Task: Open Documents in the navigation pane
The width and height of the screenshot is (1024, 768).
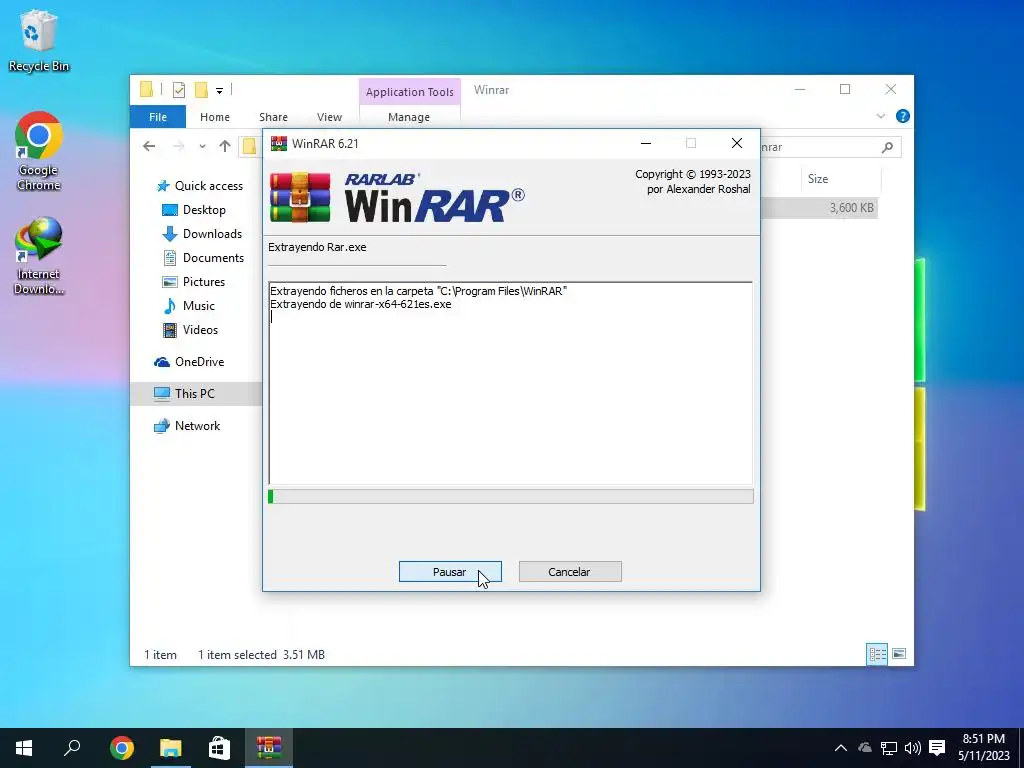Action: [x=203, y=258]
